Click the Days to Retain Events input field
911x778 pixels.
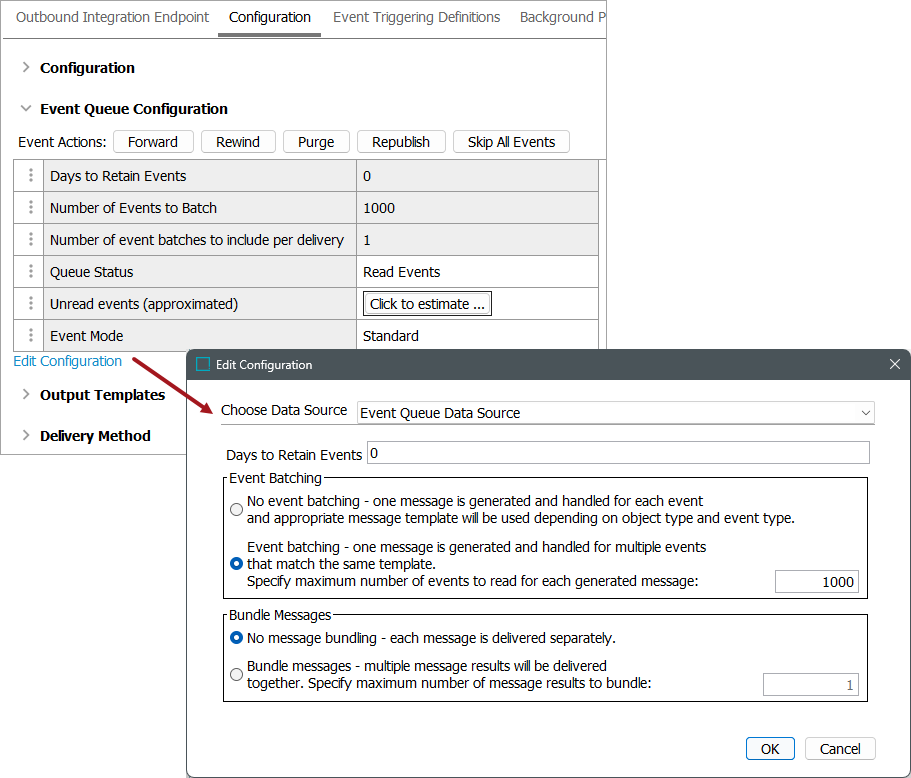(x=618, y=454)
